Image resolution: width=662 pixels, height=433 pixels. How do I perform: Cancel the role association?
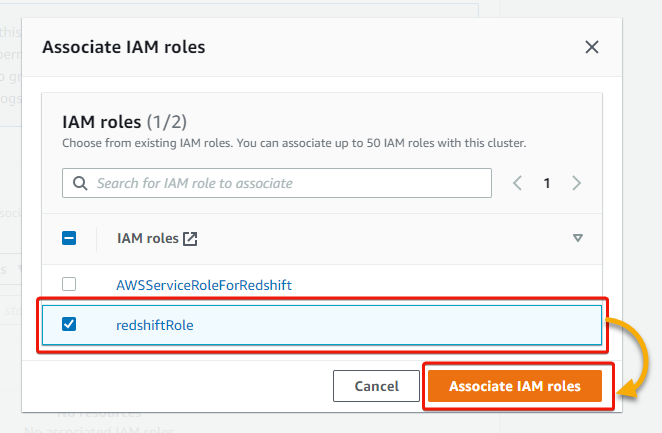click(x=376, y=386)
